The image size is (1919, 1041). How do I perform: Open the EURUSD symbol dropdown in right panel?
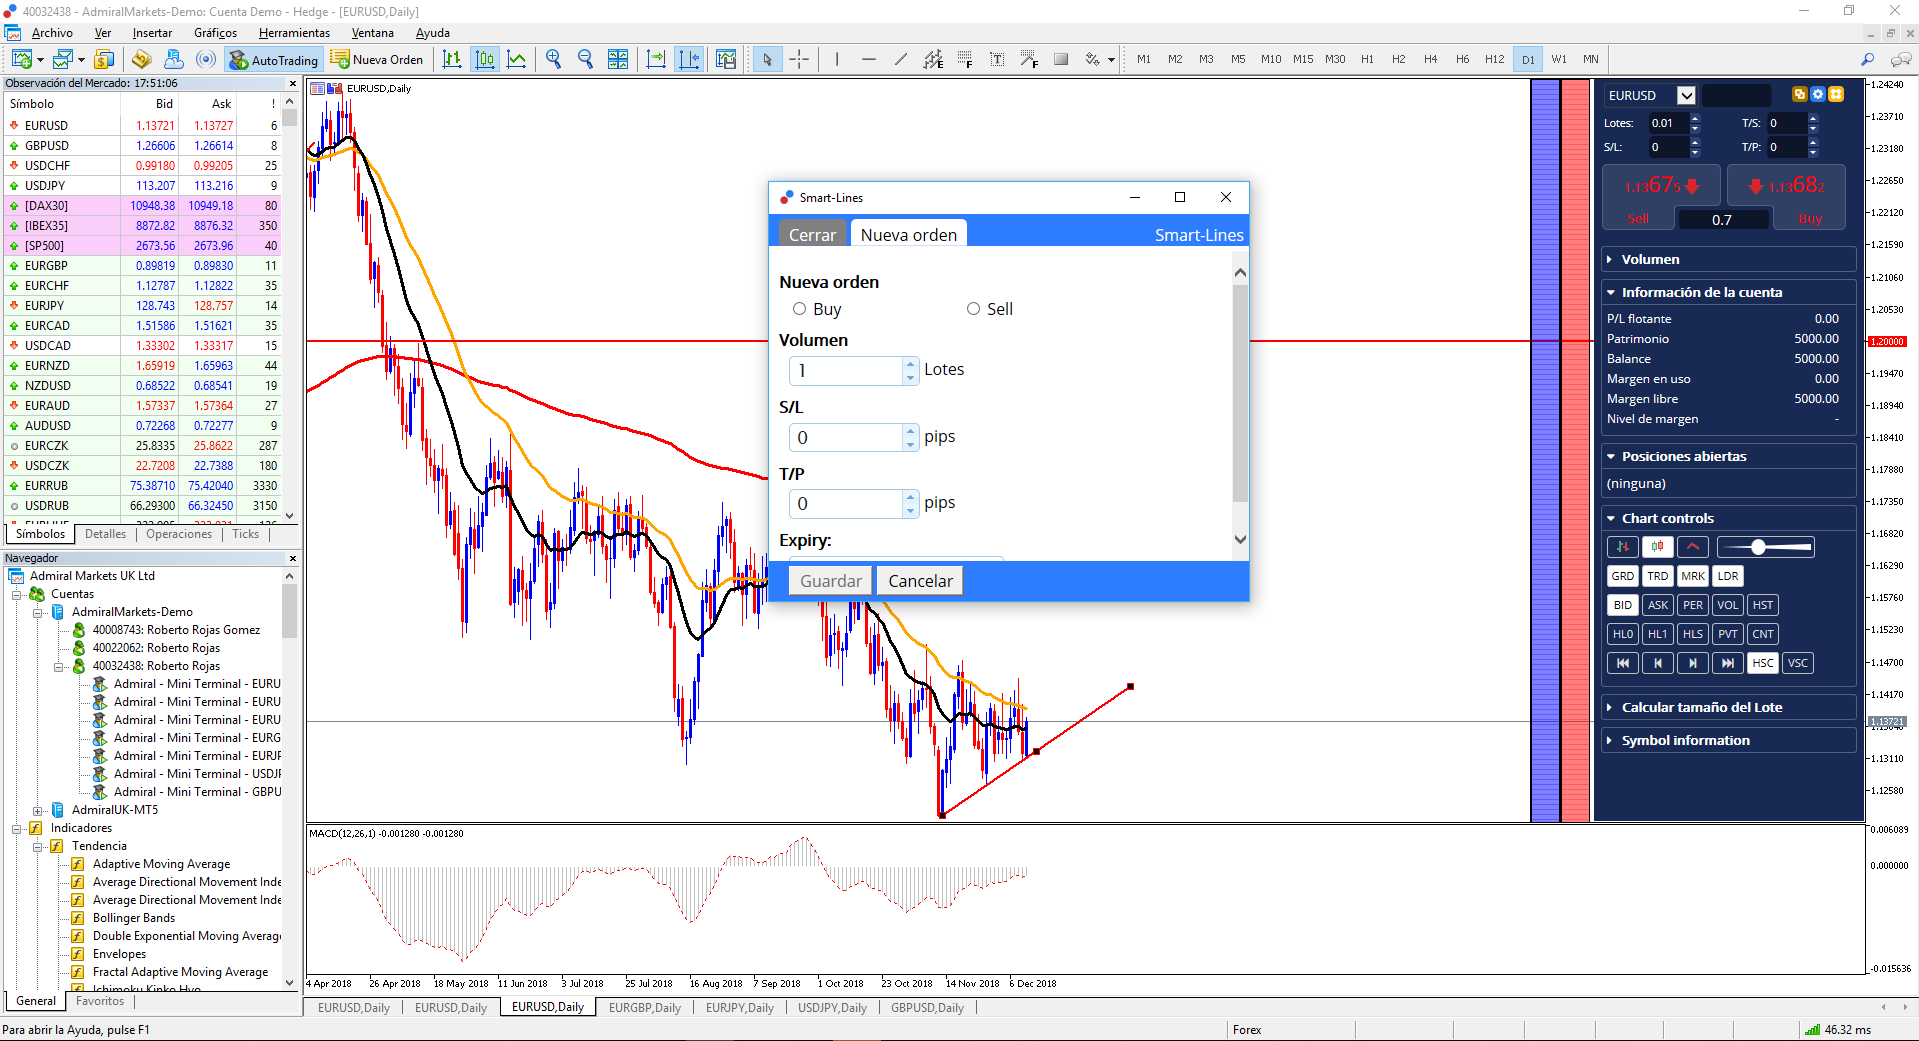coord(1688,95)
